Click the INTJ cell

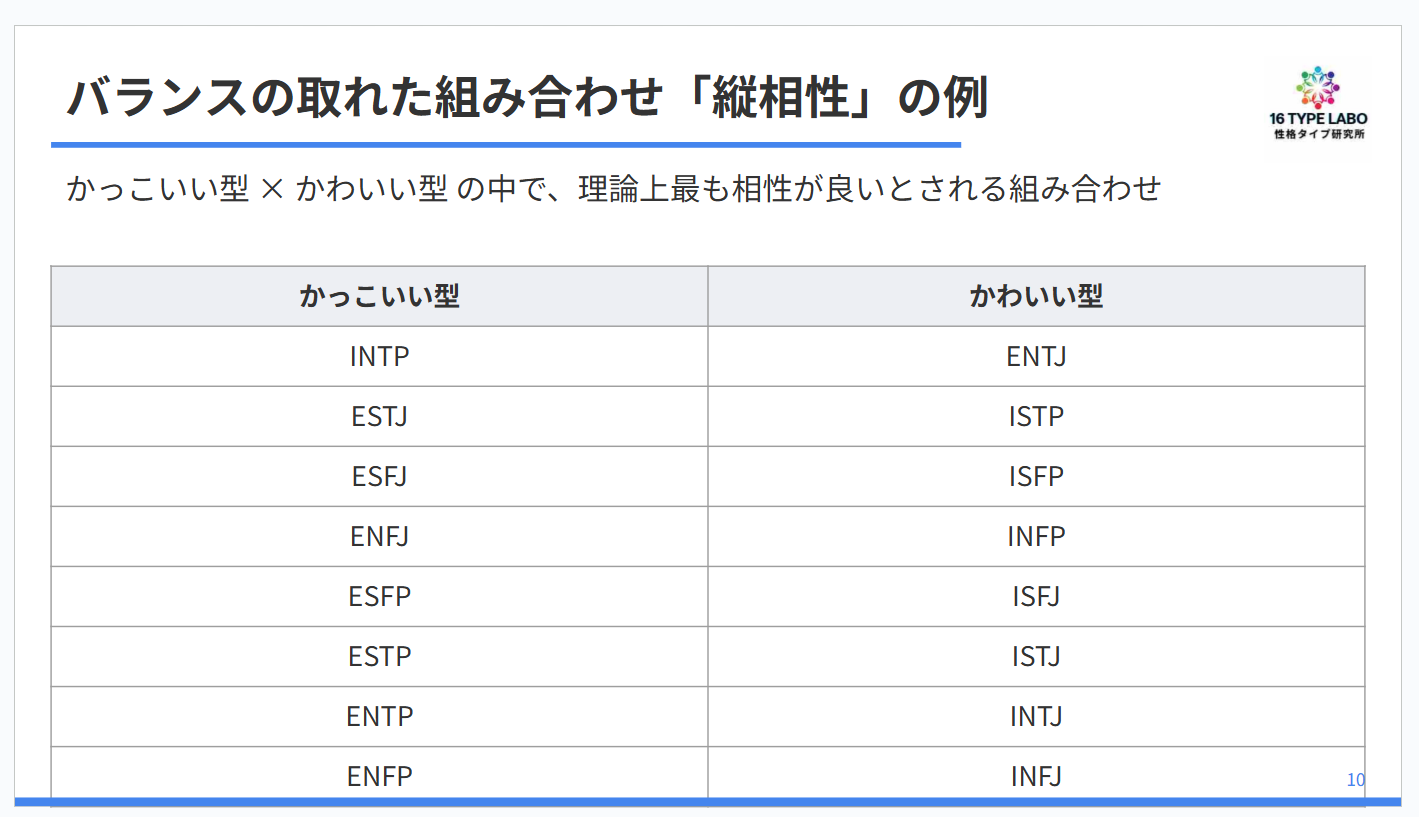point(1036,716)
